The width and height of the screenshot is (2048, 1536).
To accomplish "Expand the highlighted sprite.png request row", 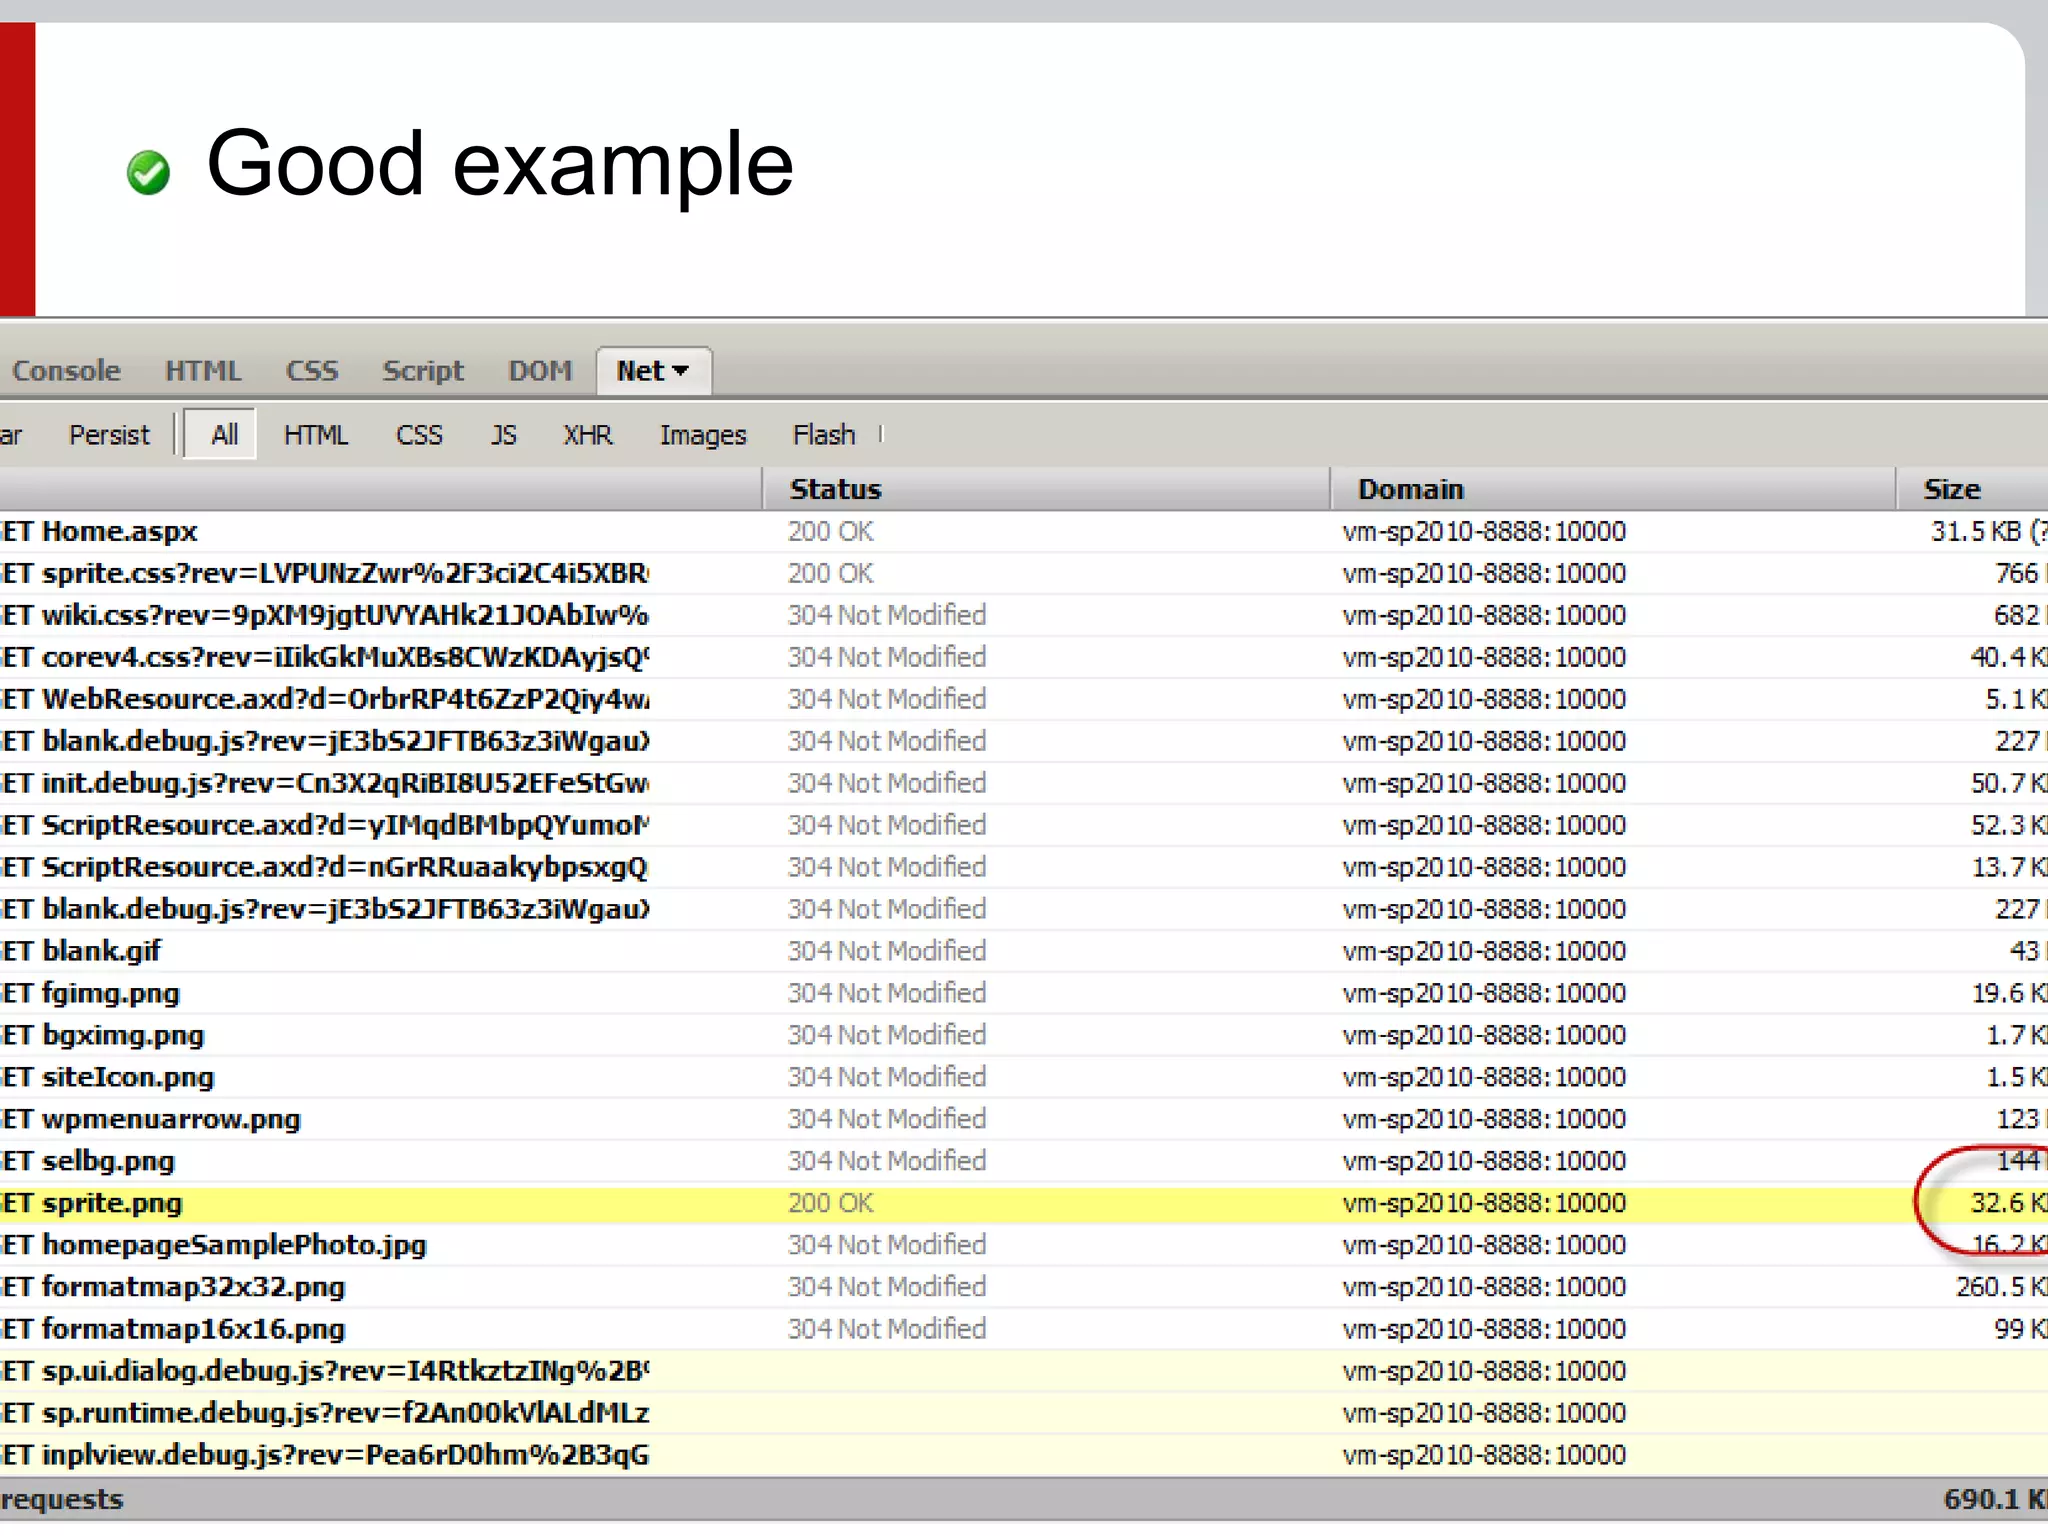I will click(x=112, y=1203).
